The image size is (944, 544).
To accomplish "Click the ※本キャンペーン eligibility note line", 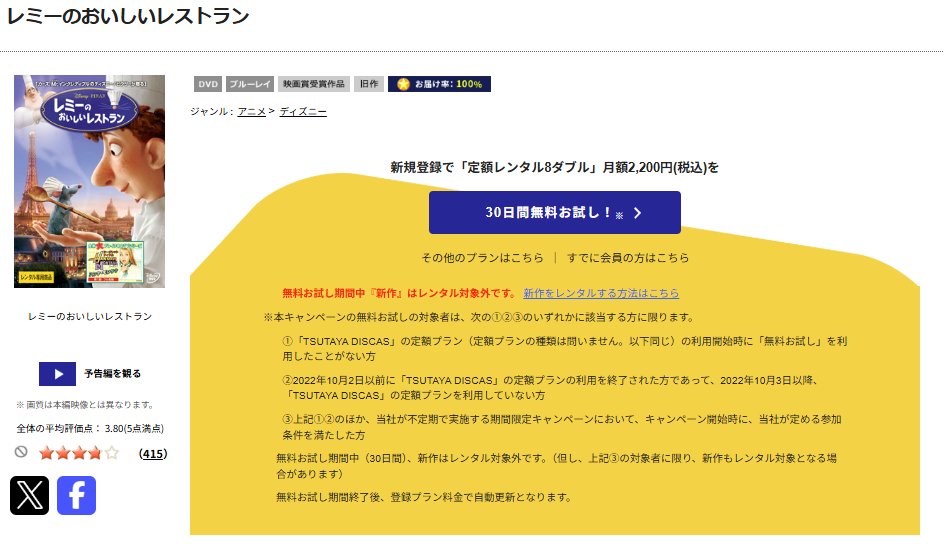I will [x=480, y=317].
